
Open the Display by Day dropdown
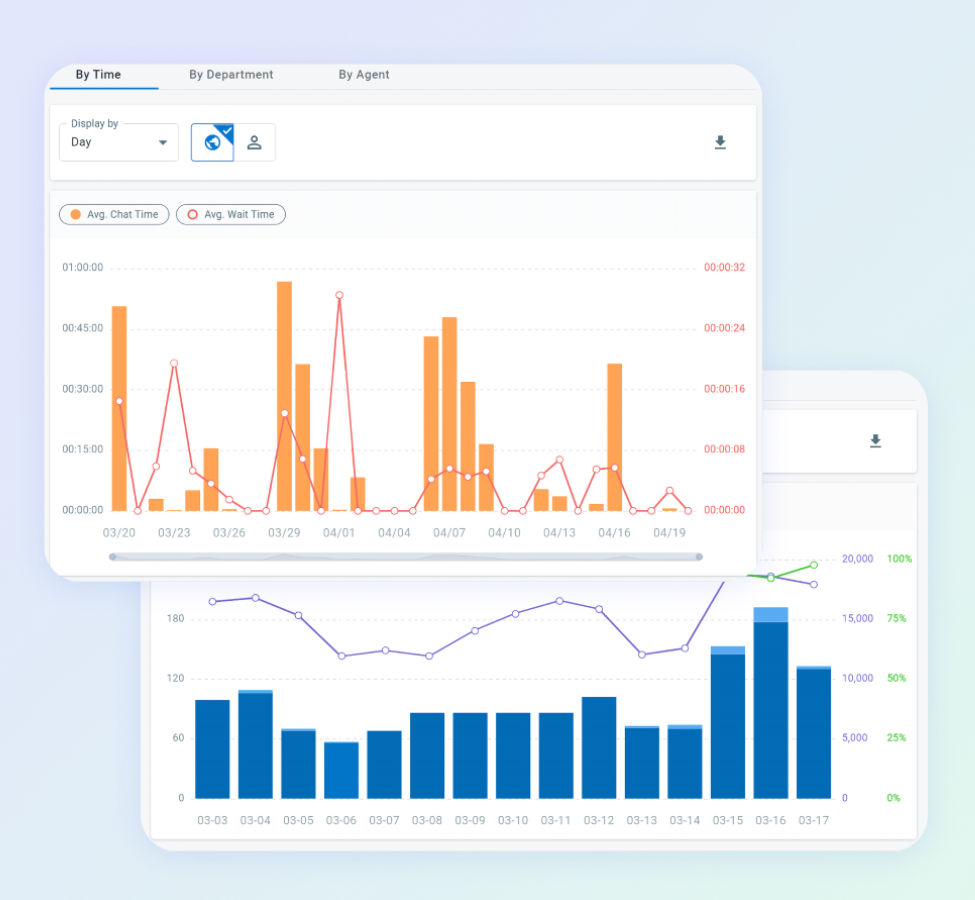click(119, 142)
